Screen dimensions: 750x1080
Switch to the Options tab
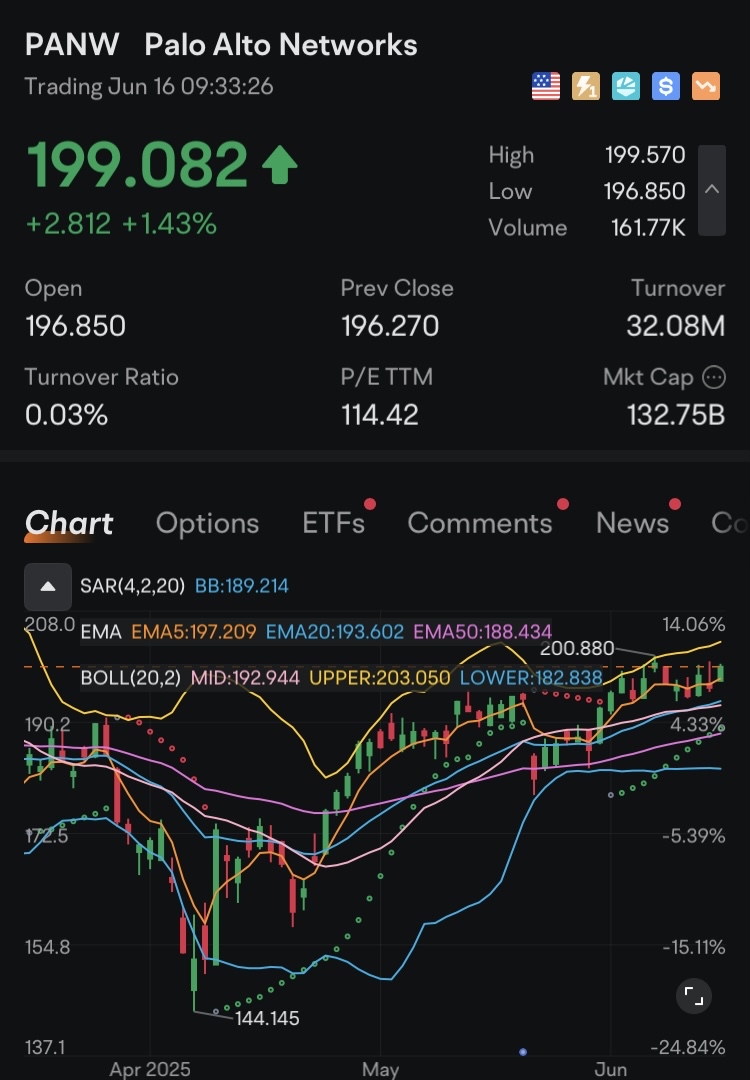click(x=207, y=523)
